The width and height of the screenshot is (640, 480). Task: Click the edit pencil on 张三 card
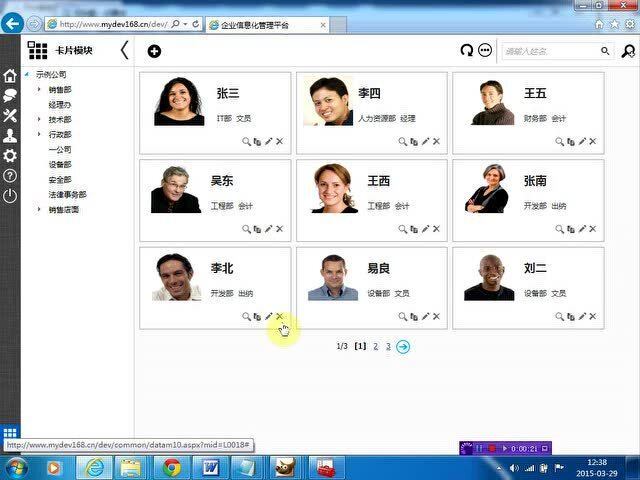point(268,142)
